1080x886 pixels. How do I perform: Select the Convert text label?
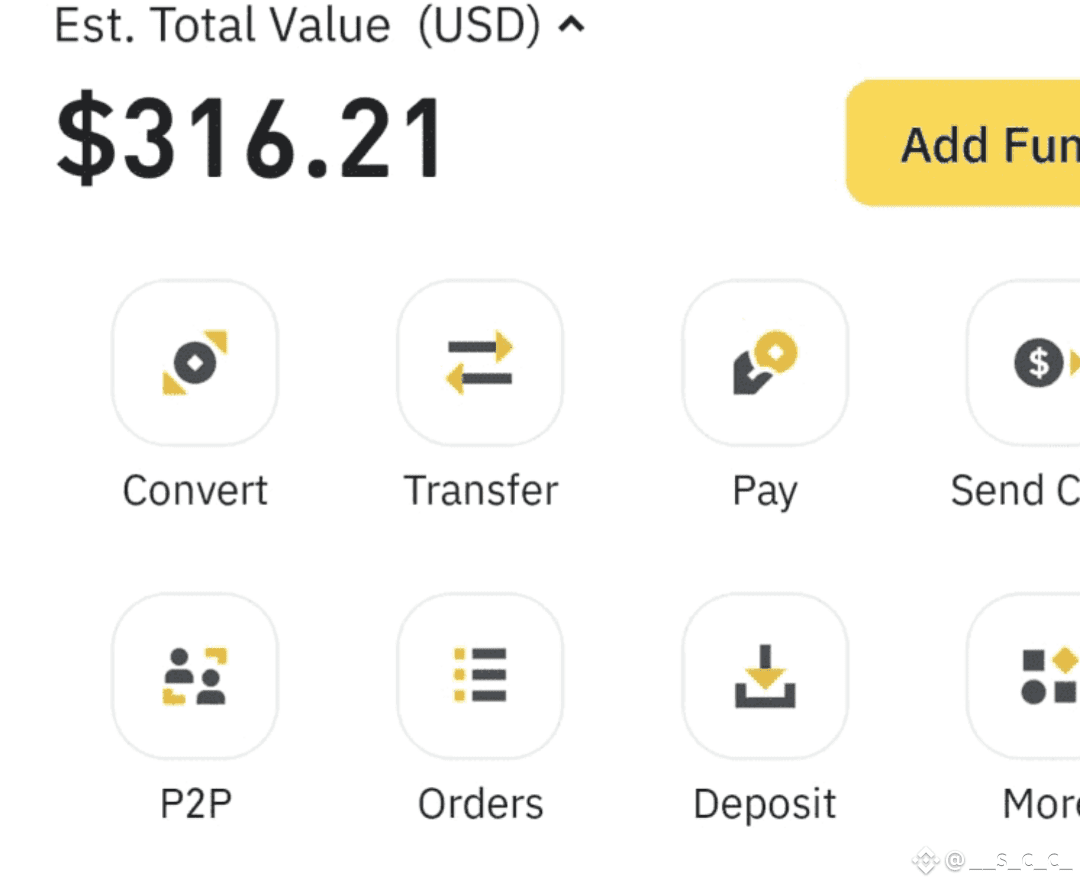click(195, 491)
